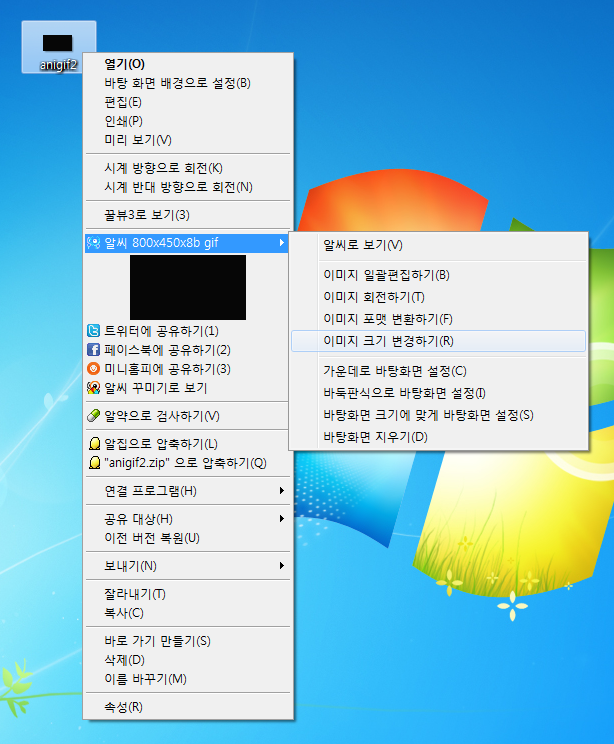Choose 페이스북에 공유하기(2)

(x=187, y=350)
